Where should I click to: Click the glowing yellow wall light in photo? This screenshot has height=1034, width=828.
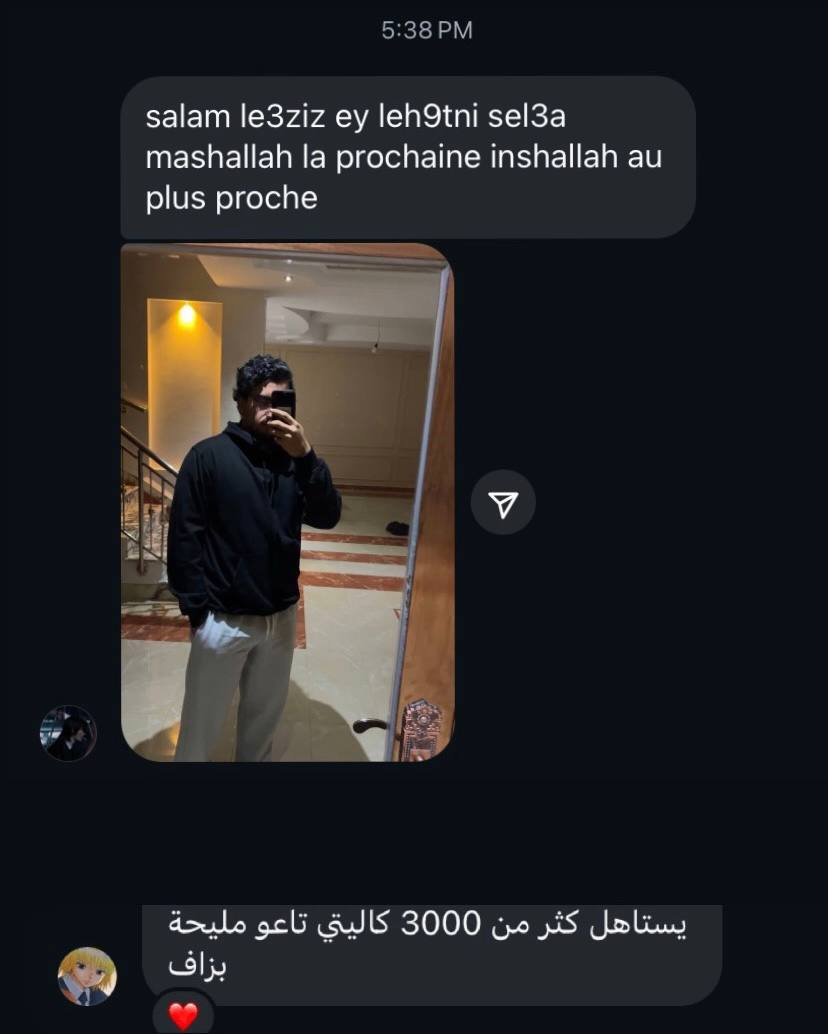[x=187, y=316]
